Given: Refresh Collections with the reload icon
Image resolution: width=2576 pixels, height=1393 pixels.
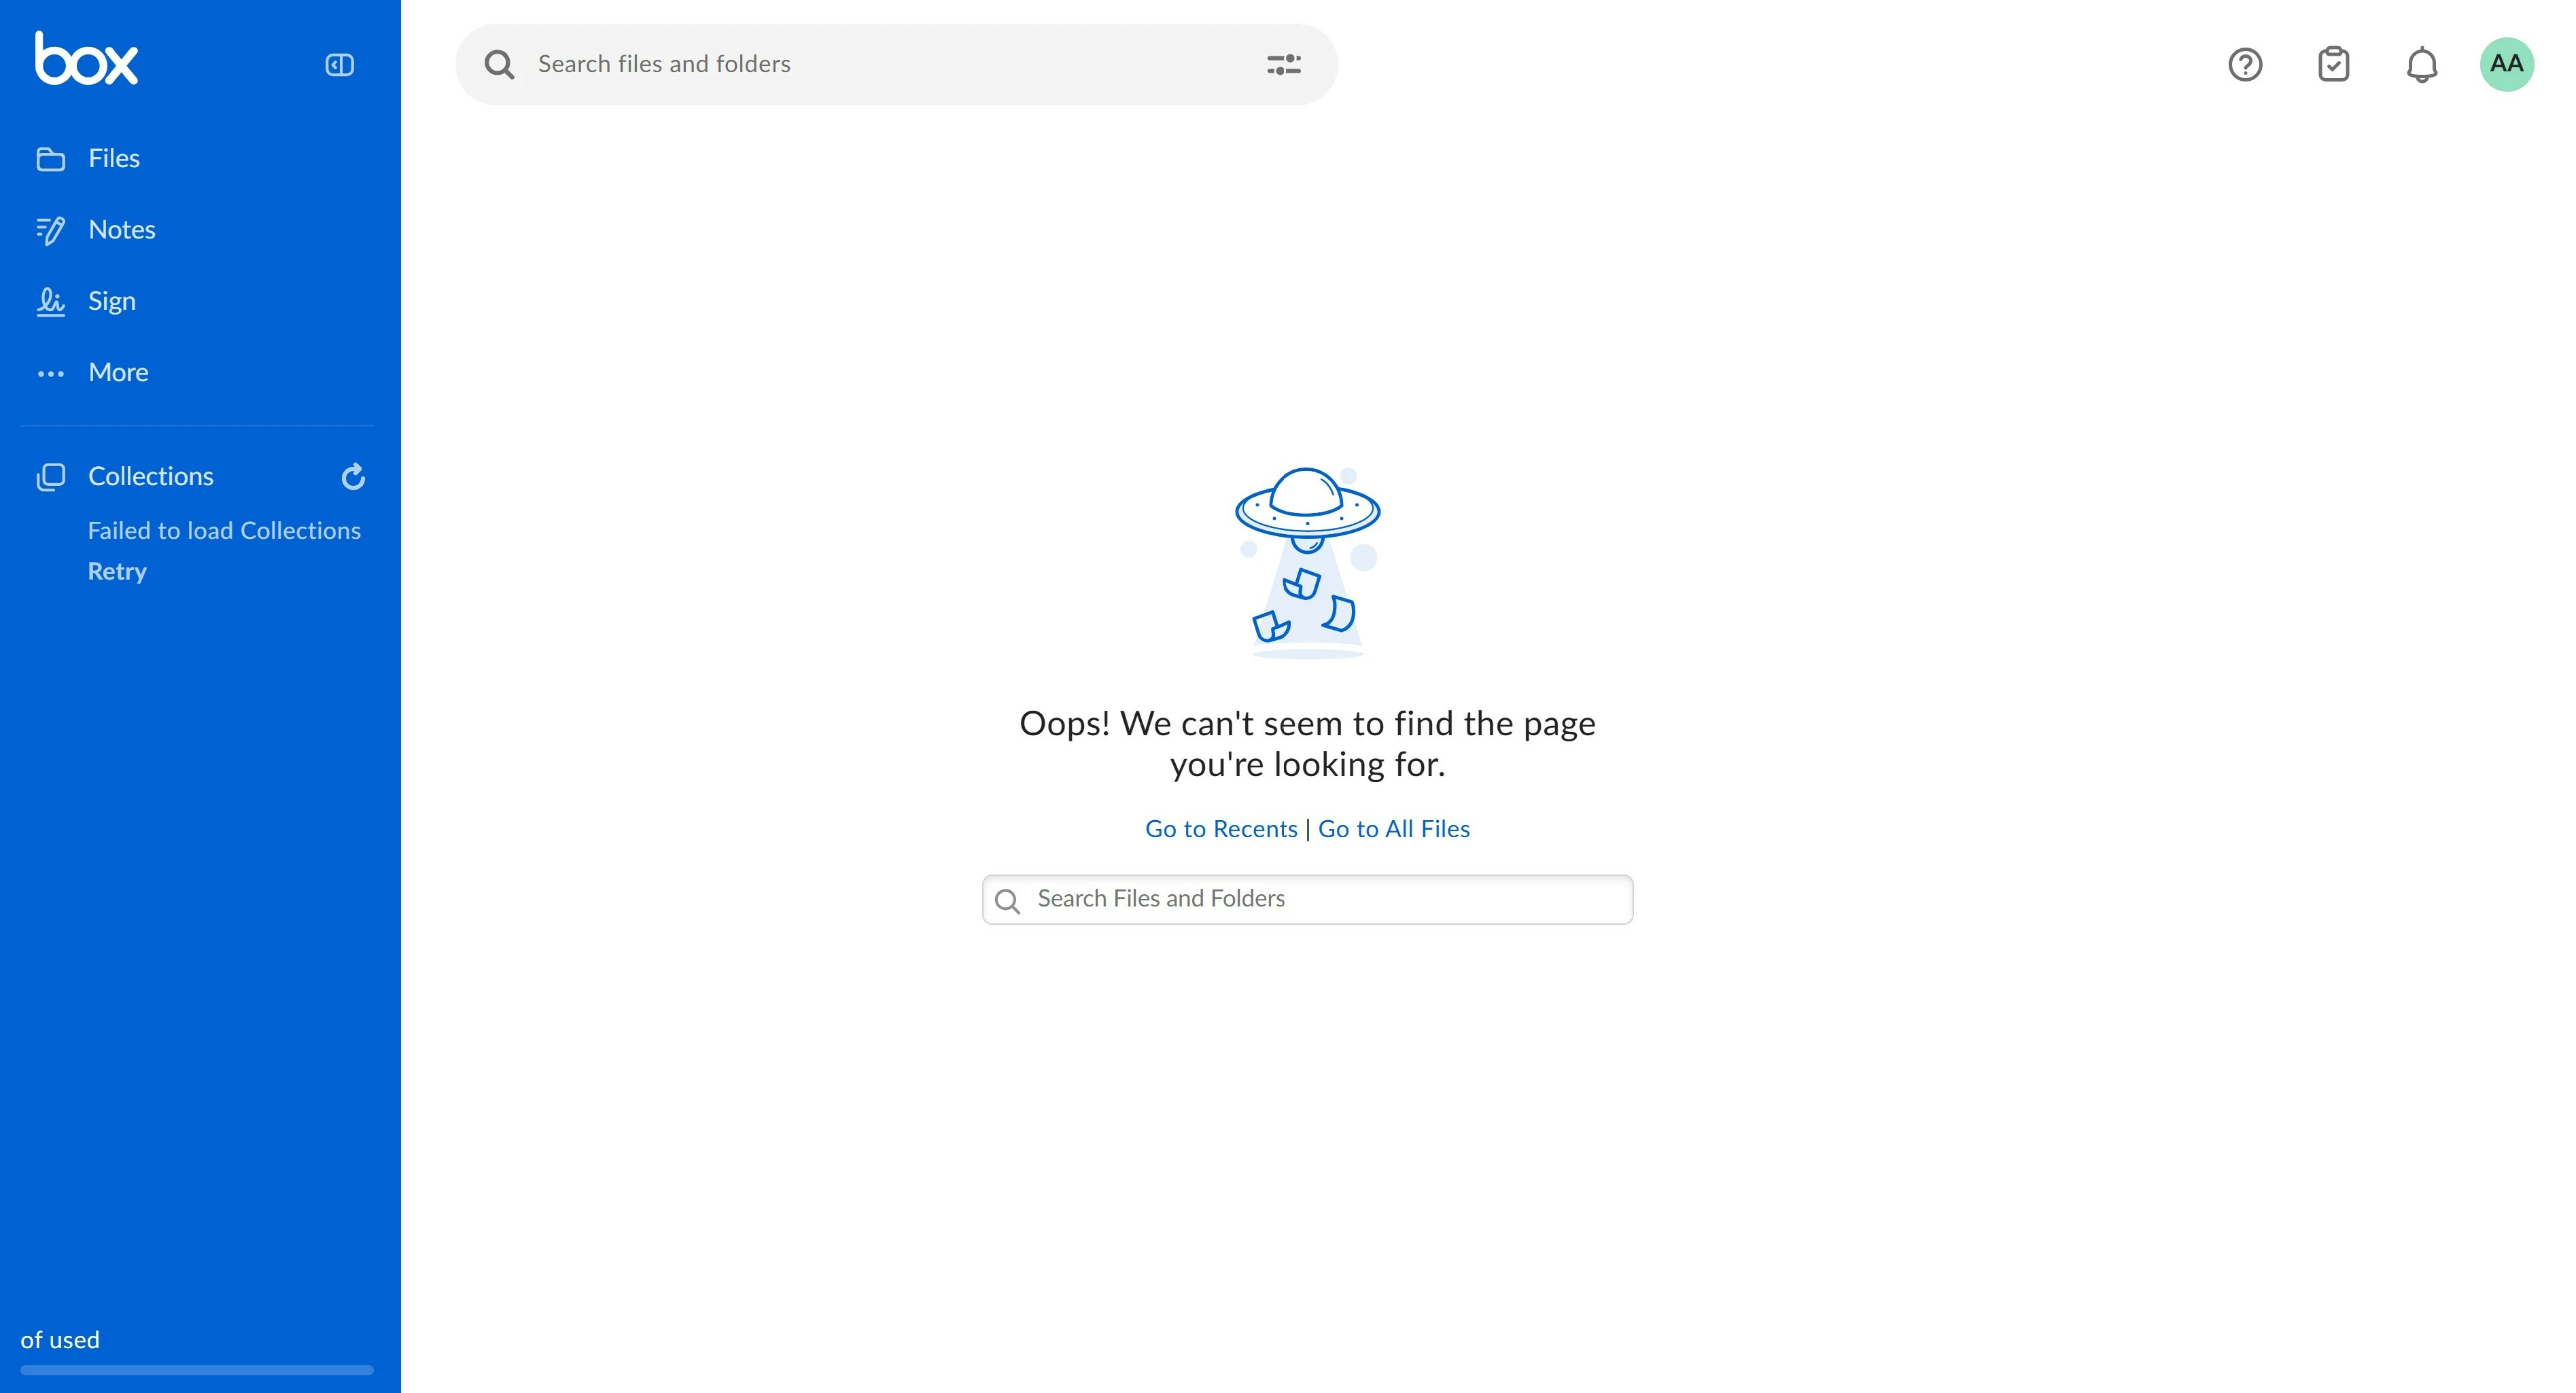Looking at the screenshot, I should [x=353, y=477].
